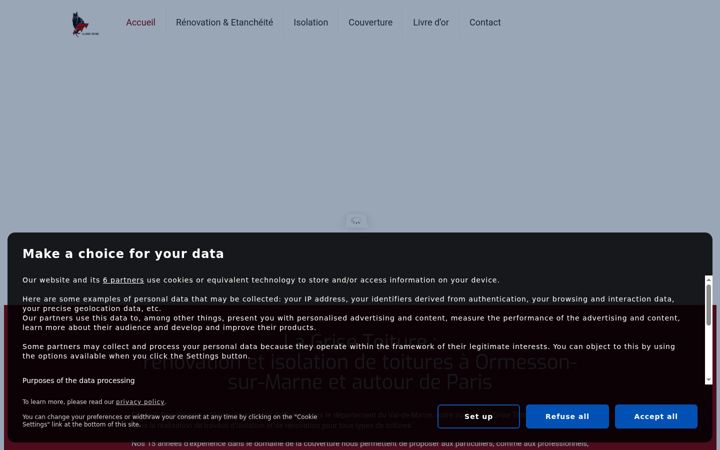Go to the Couverture page
This screenshot has width=720, height=450.
370,22
